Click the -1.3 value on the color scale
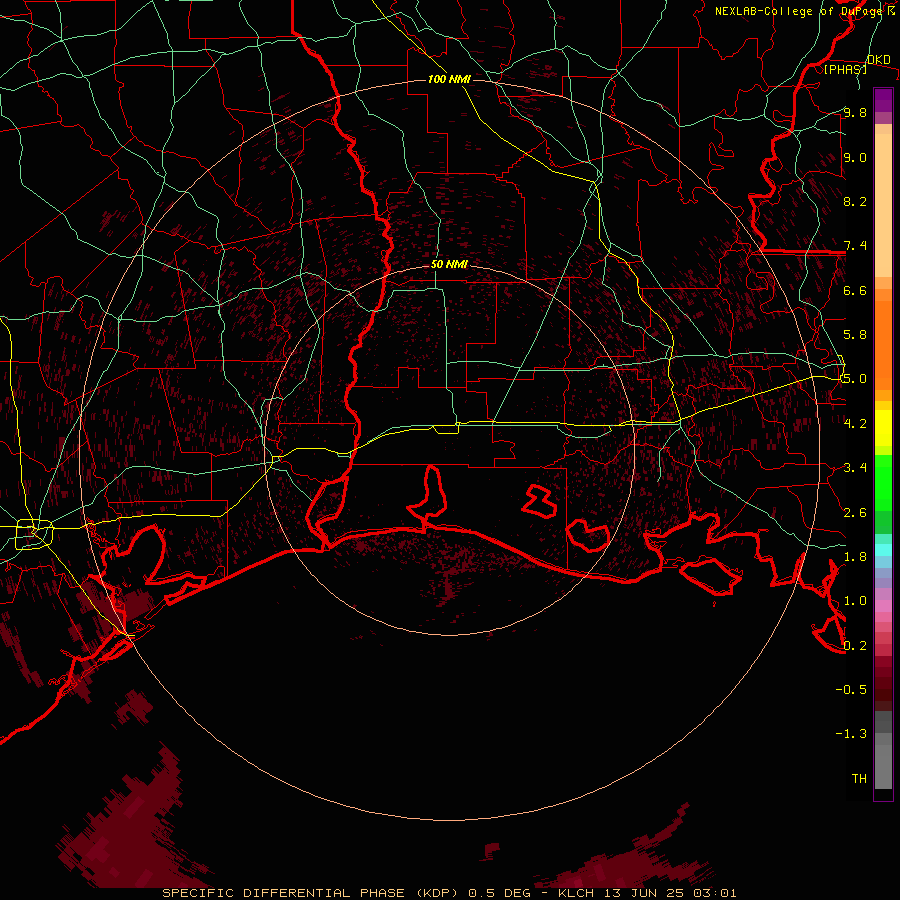Image resolution: width=900 pixels, height=900 pixels. [851, 734]
